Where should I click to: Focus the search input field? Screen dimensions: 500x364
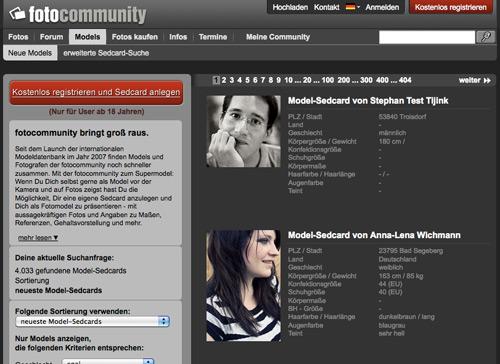(x=427, y=37)
